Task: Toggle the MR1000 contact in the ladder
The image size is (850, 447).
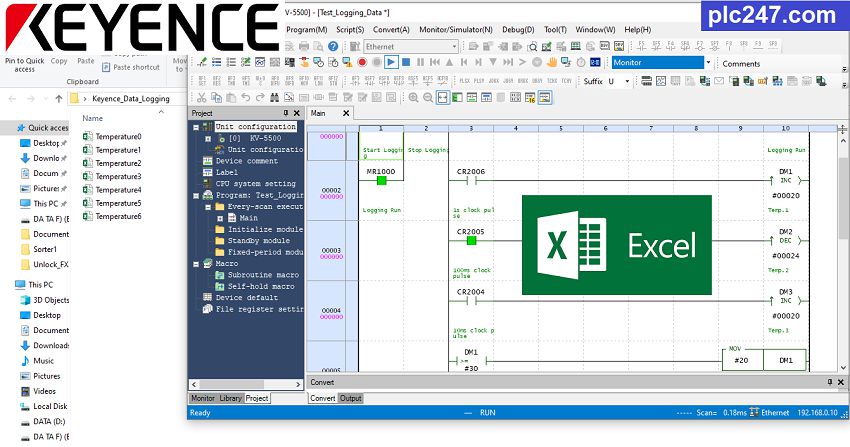Action: click(382, 180)
